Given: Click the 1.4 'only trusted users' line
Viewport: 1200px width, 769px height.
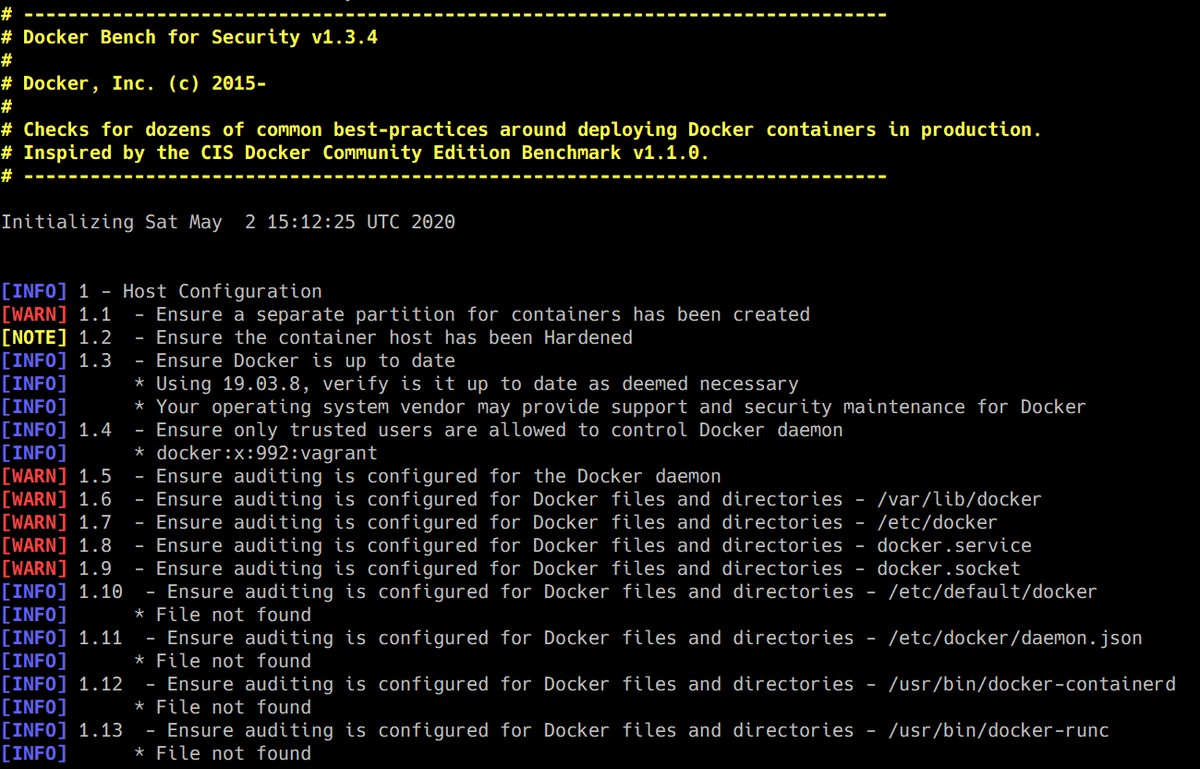Looking at the screenshot, I should 422,430.
